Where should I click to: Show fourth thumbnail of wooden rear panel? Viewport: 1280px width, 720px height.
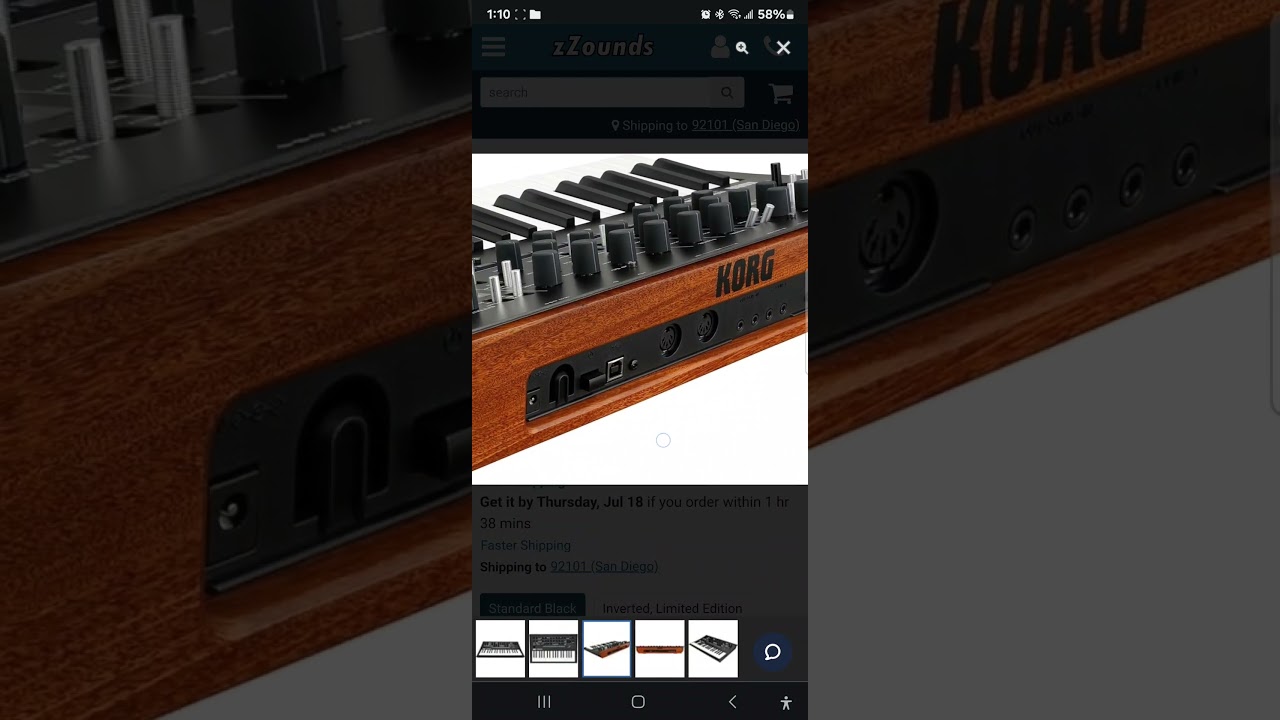pos(659,649)
